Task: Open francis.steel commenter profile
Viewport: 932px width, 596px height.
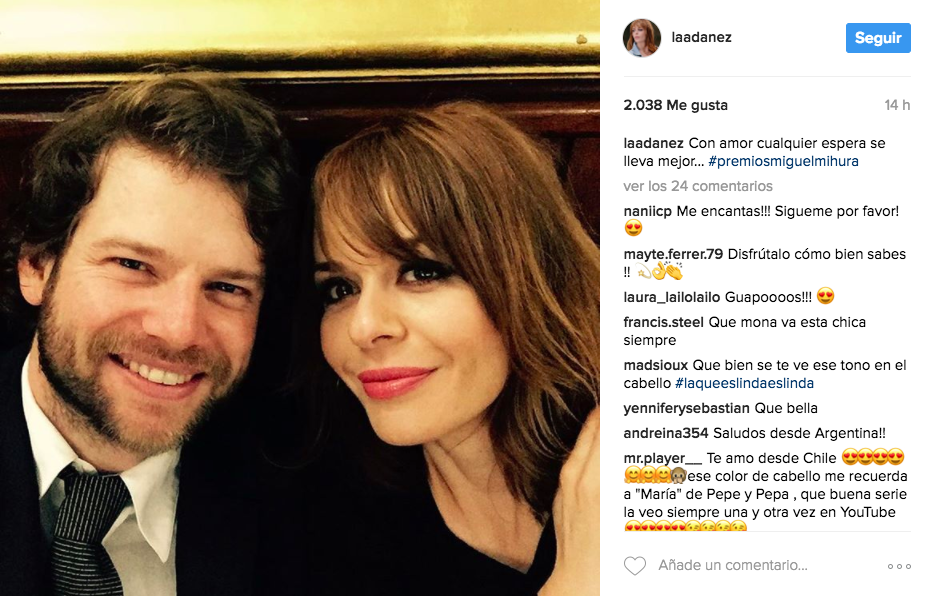Action: [663, 322]
